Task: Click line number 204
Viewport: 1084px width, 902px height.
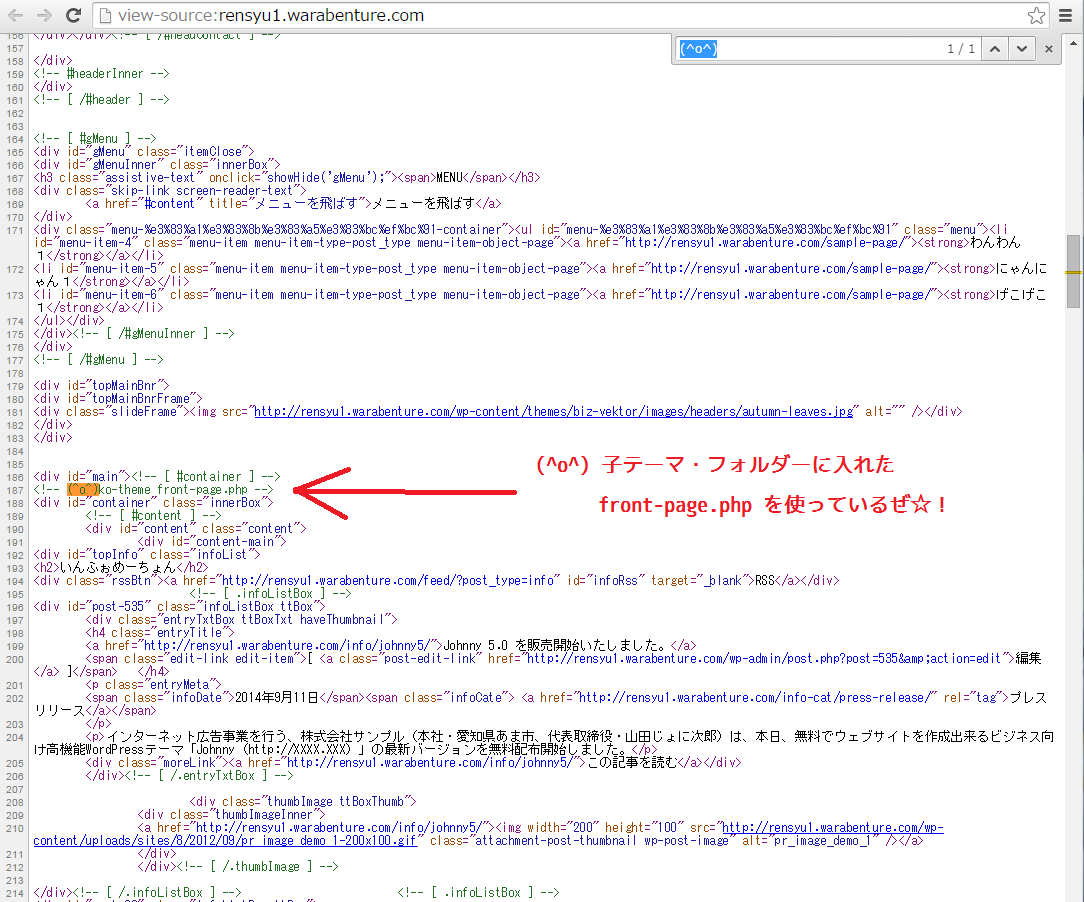Action: point(15,737)
